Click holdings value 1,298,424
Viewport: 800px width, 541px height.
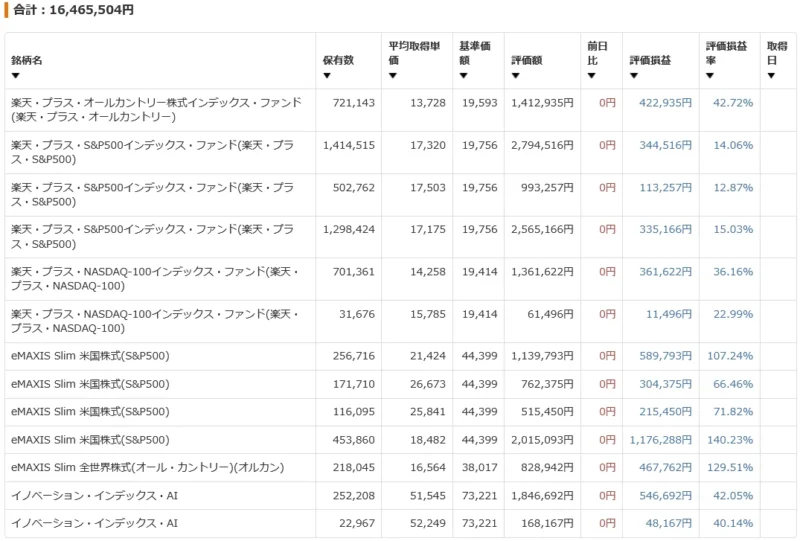tap(349, 229)
